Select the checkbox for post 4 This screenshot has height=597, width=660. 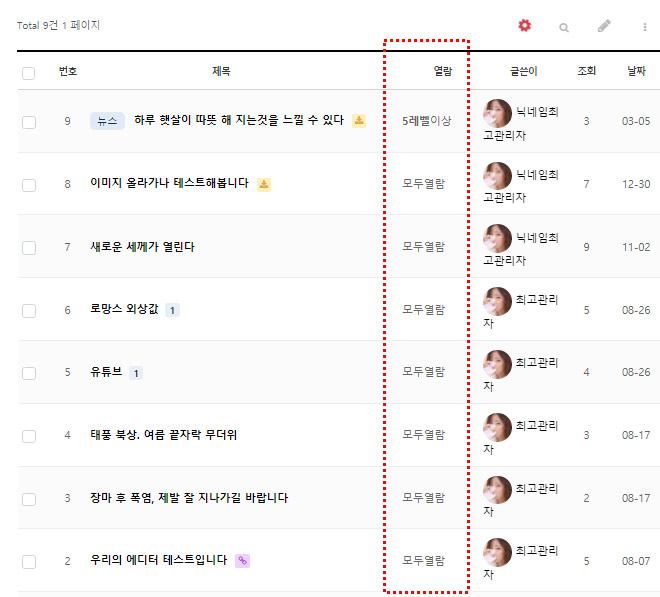pos(28,436)
